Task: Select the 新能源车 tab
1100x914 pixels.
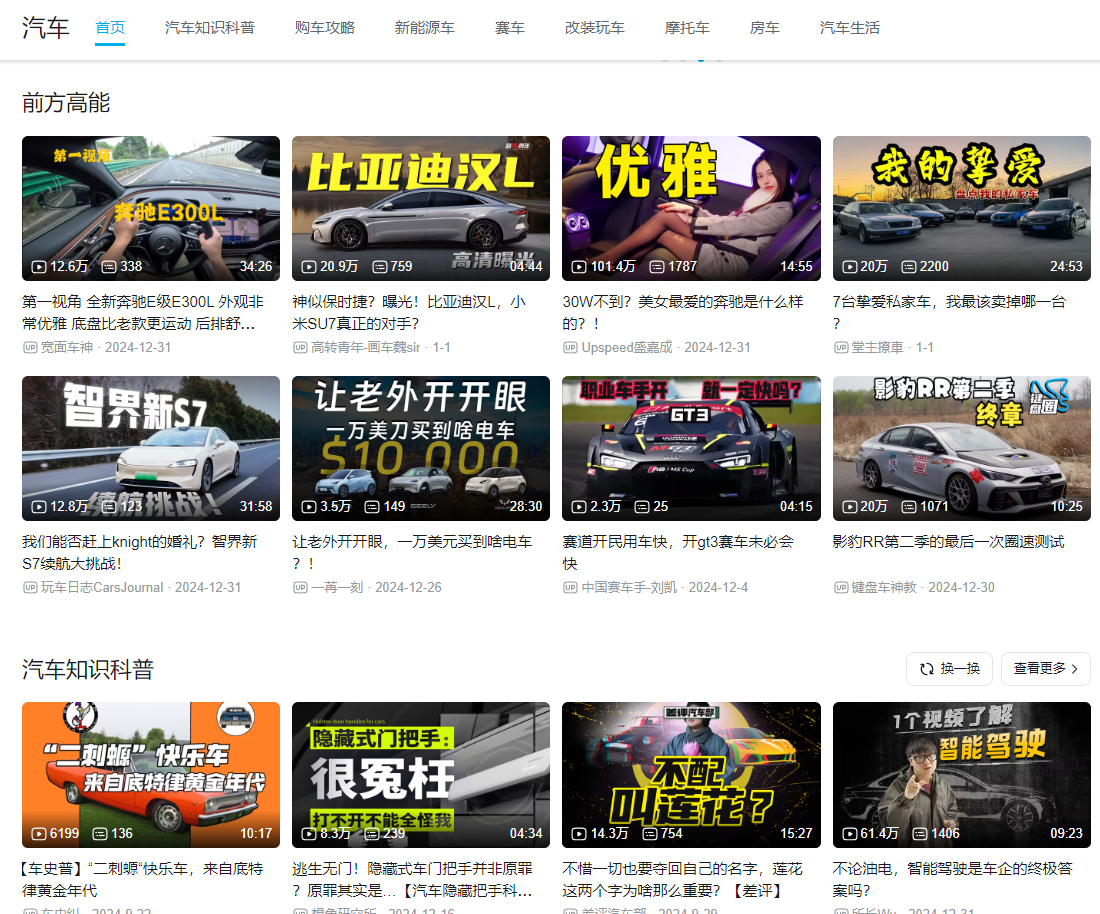Action: (x=424, y=28)
